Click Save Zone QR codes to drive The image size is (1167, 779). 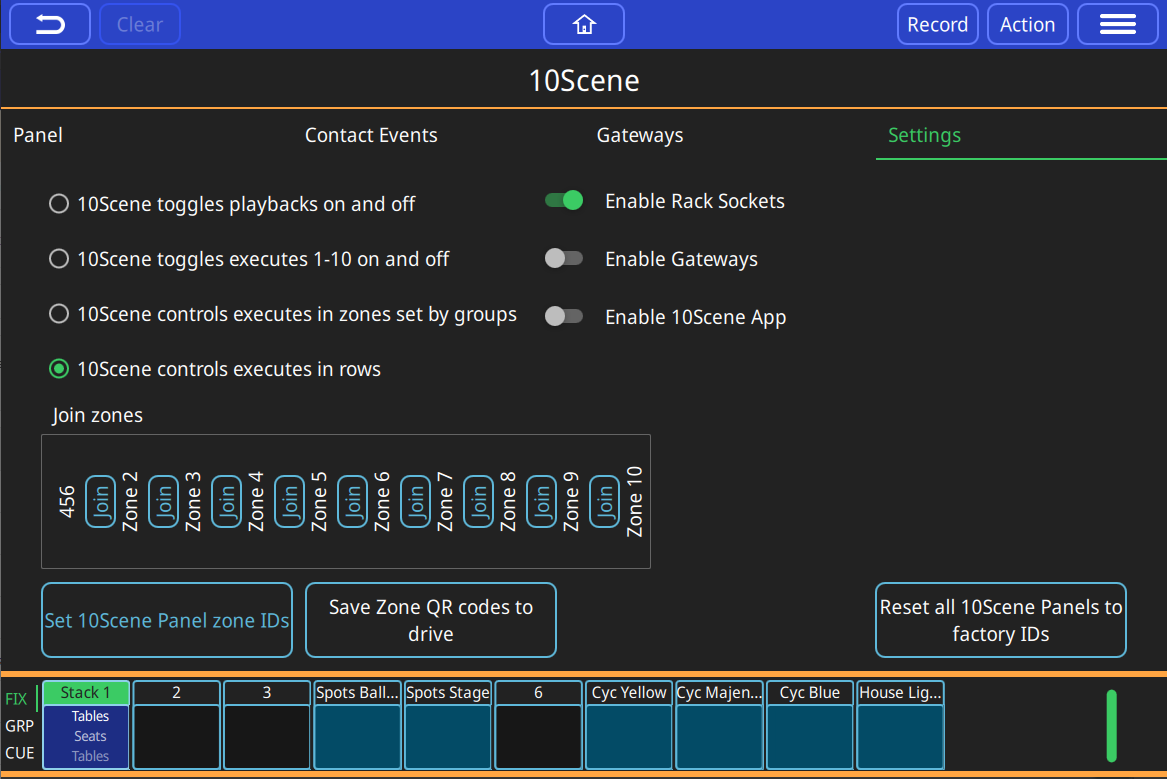tap(430, 620)
